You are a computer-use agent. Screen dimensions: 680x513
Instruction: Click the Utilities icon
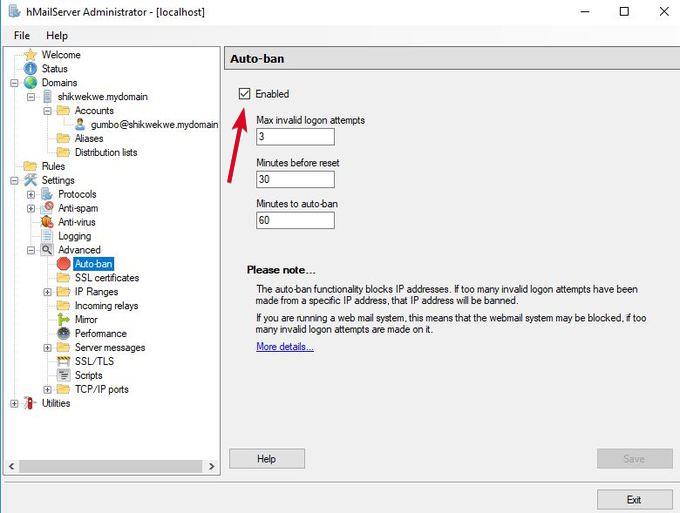click(x=30, y=403)
